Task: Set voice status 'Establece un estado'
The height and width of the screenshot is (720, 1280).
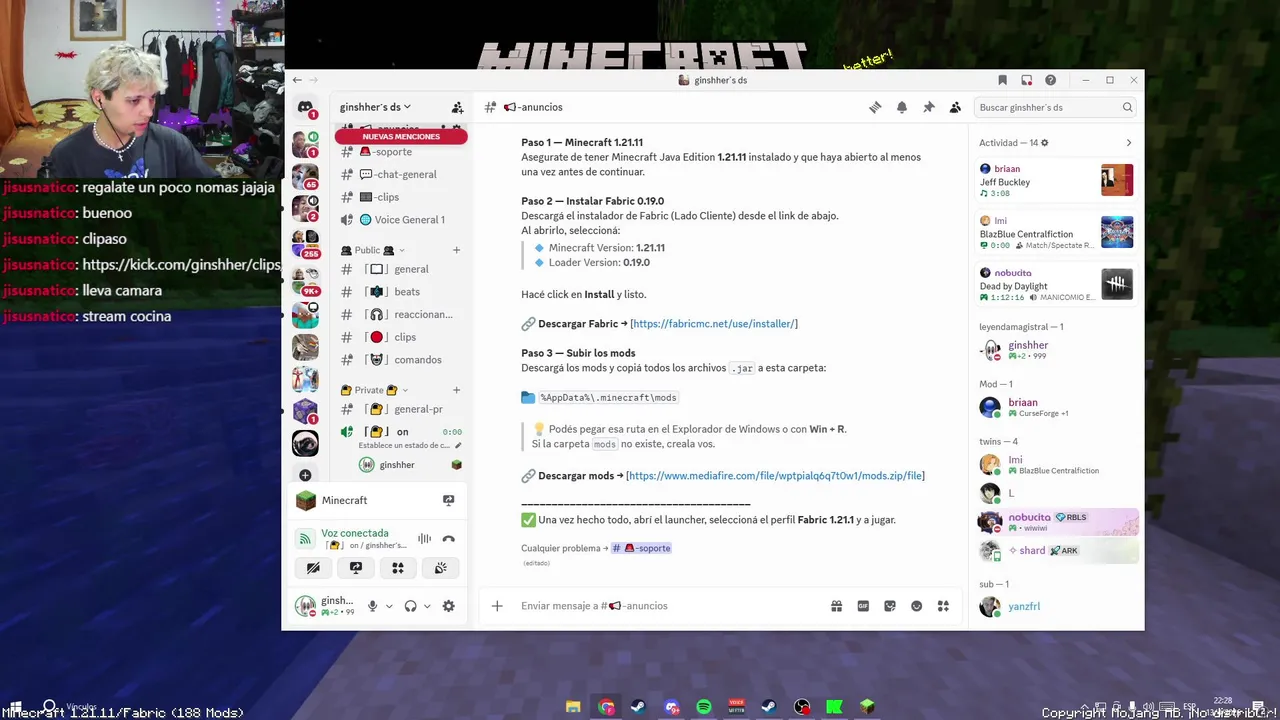Action: 410,446
